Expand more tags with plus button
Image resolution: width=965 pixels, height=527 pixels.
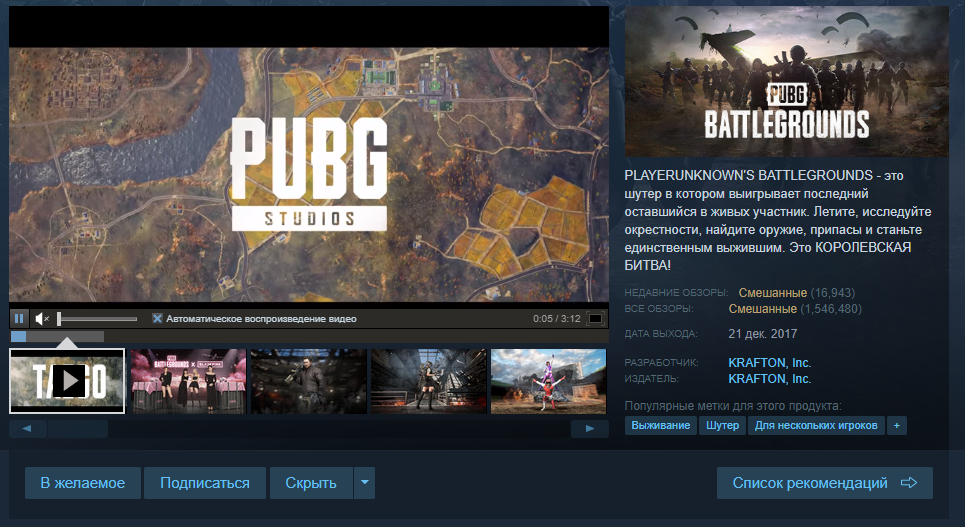coord(897,425)
